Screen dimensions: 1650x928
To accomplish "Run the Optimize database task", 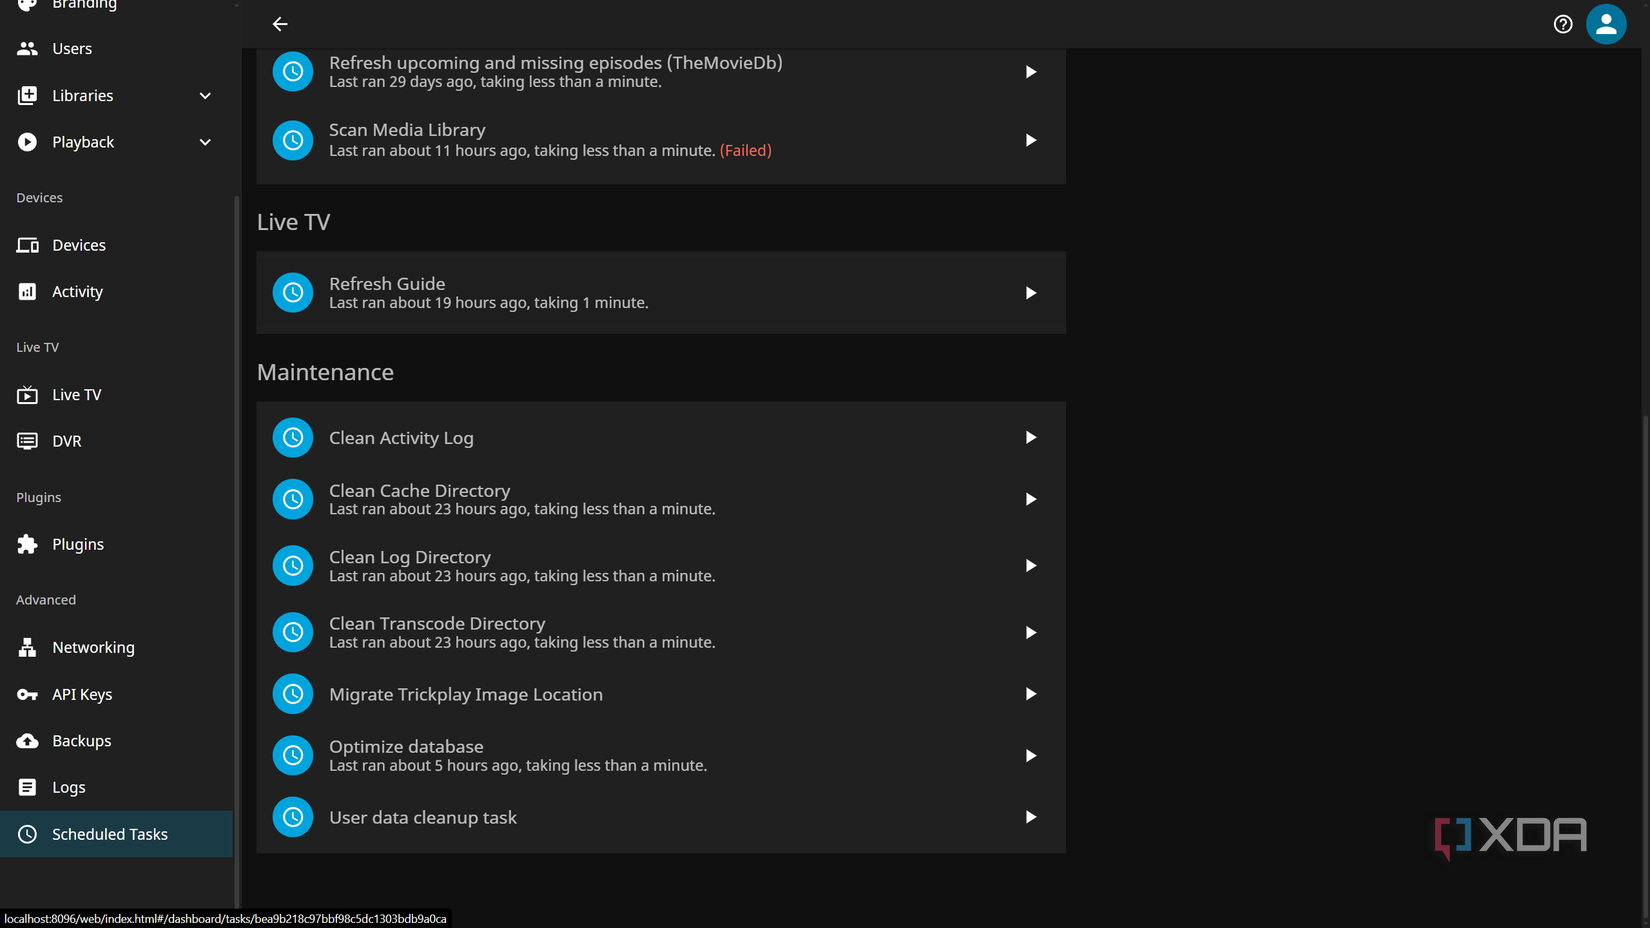I will tap(1030, 756).
